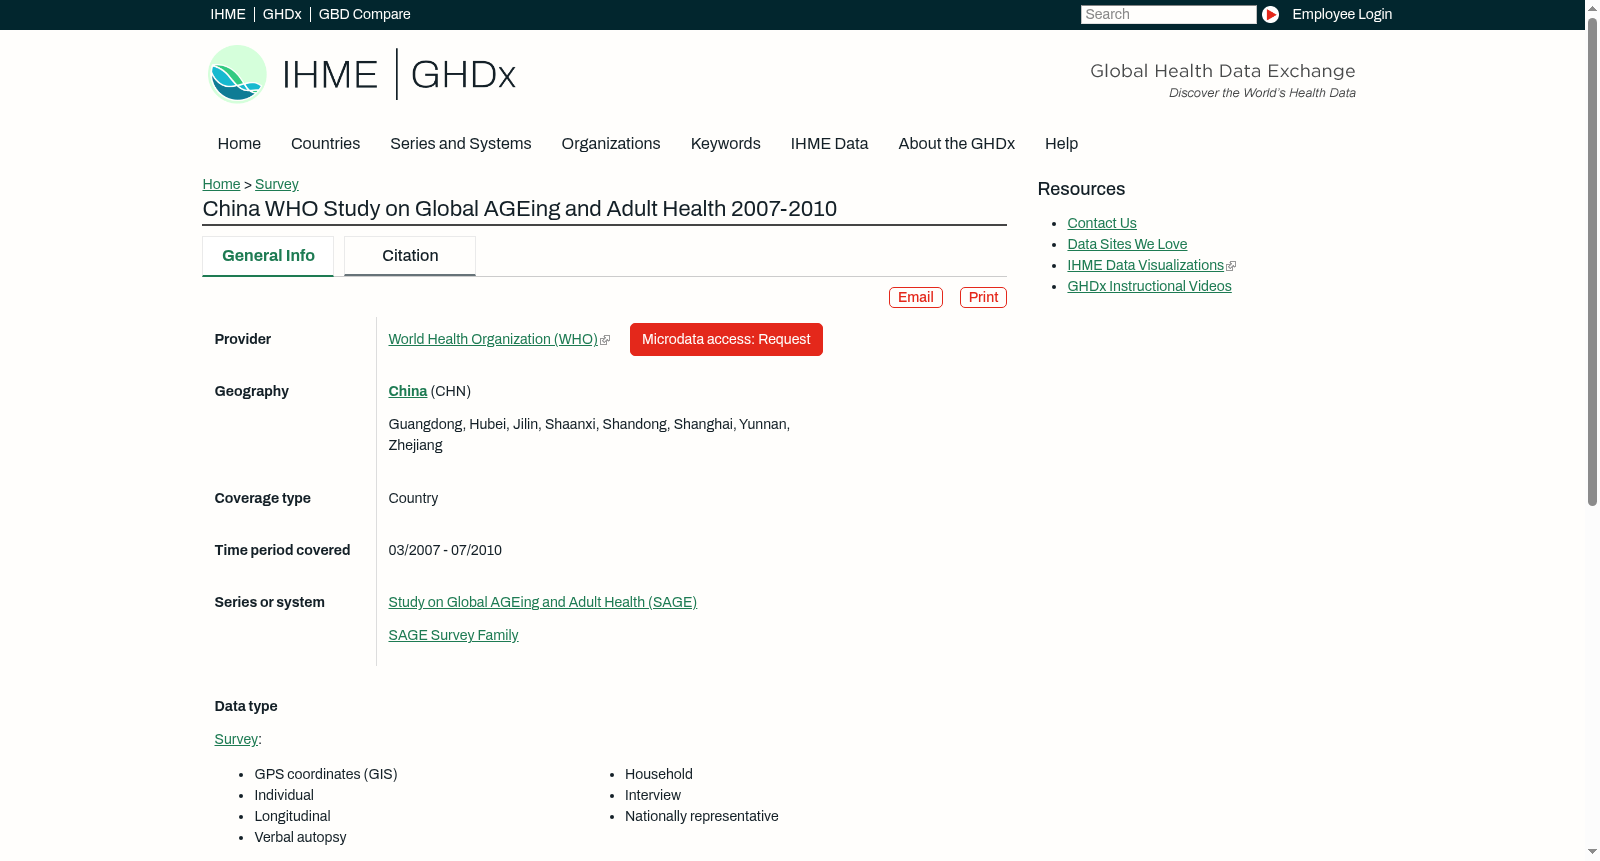The width and height of the screenshot is (1600, 861).
Task: Switch to the Citation tab
Action: [410, 256]
